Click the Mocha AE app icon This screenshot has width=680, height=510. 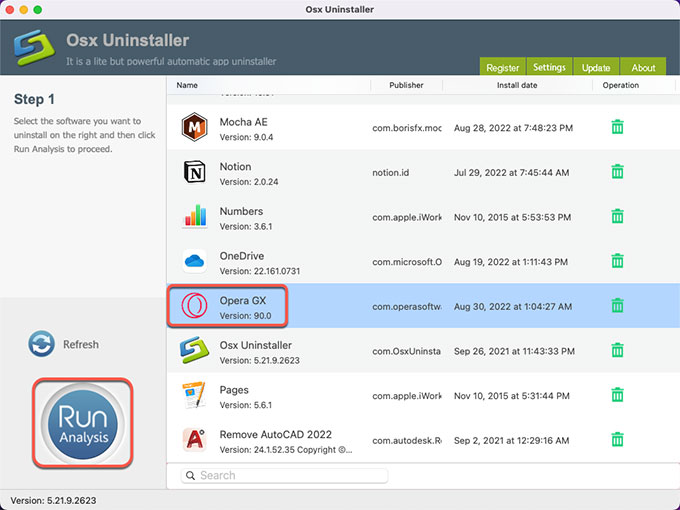[x=194, y=127]
